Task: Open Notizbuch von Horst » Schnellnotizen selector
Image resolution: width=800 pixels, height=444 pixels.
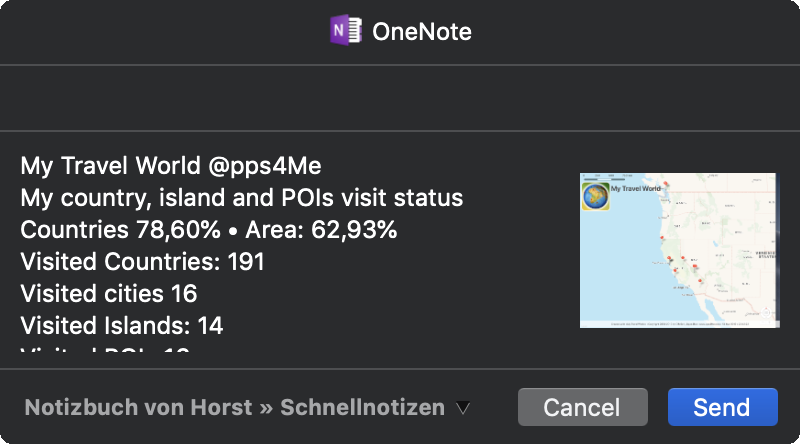Action: click(x=247, y=408)
